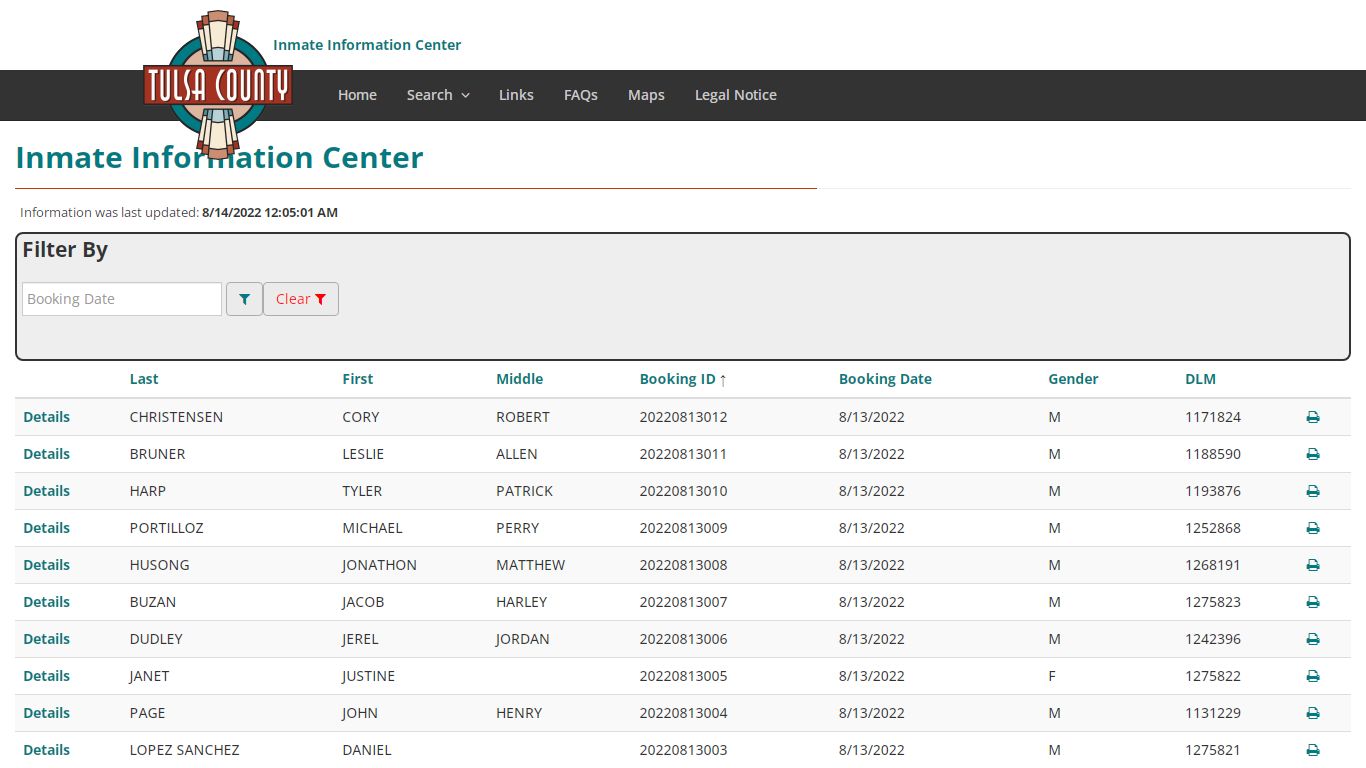Open Details for HARP
This screenshot has width=1366, height=768.
click(47, 491)
